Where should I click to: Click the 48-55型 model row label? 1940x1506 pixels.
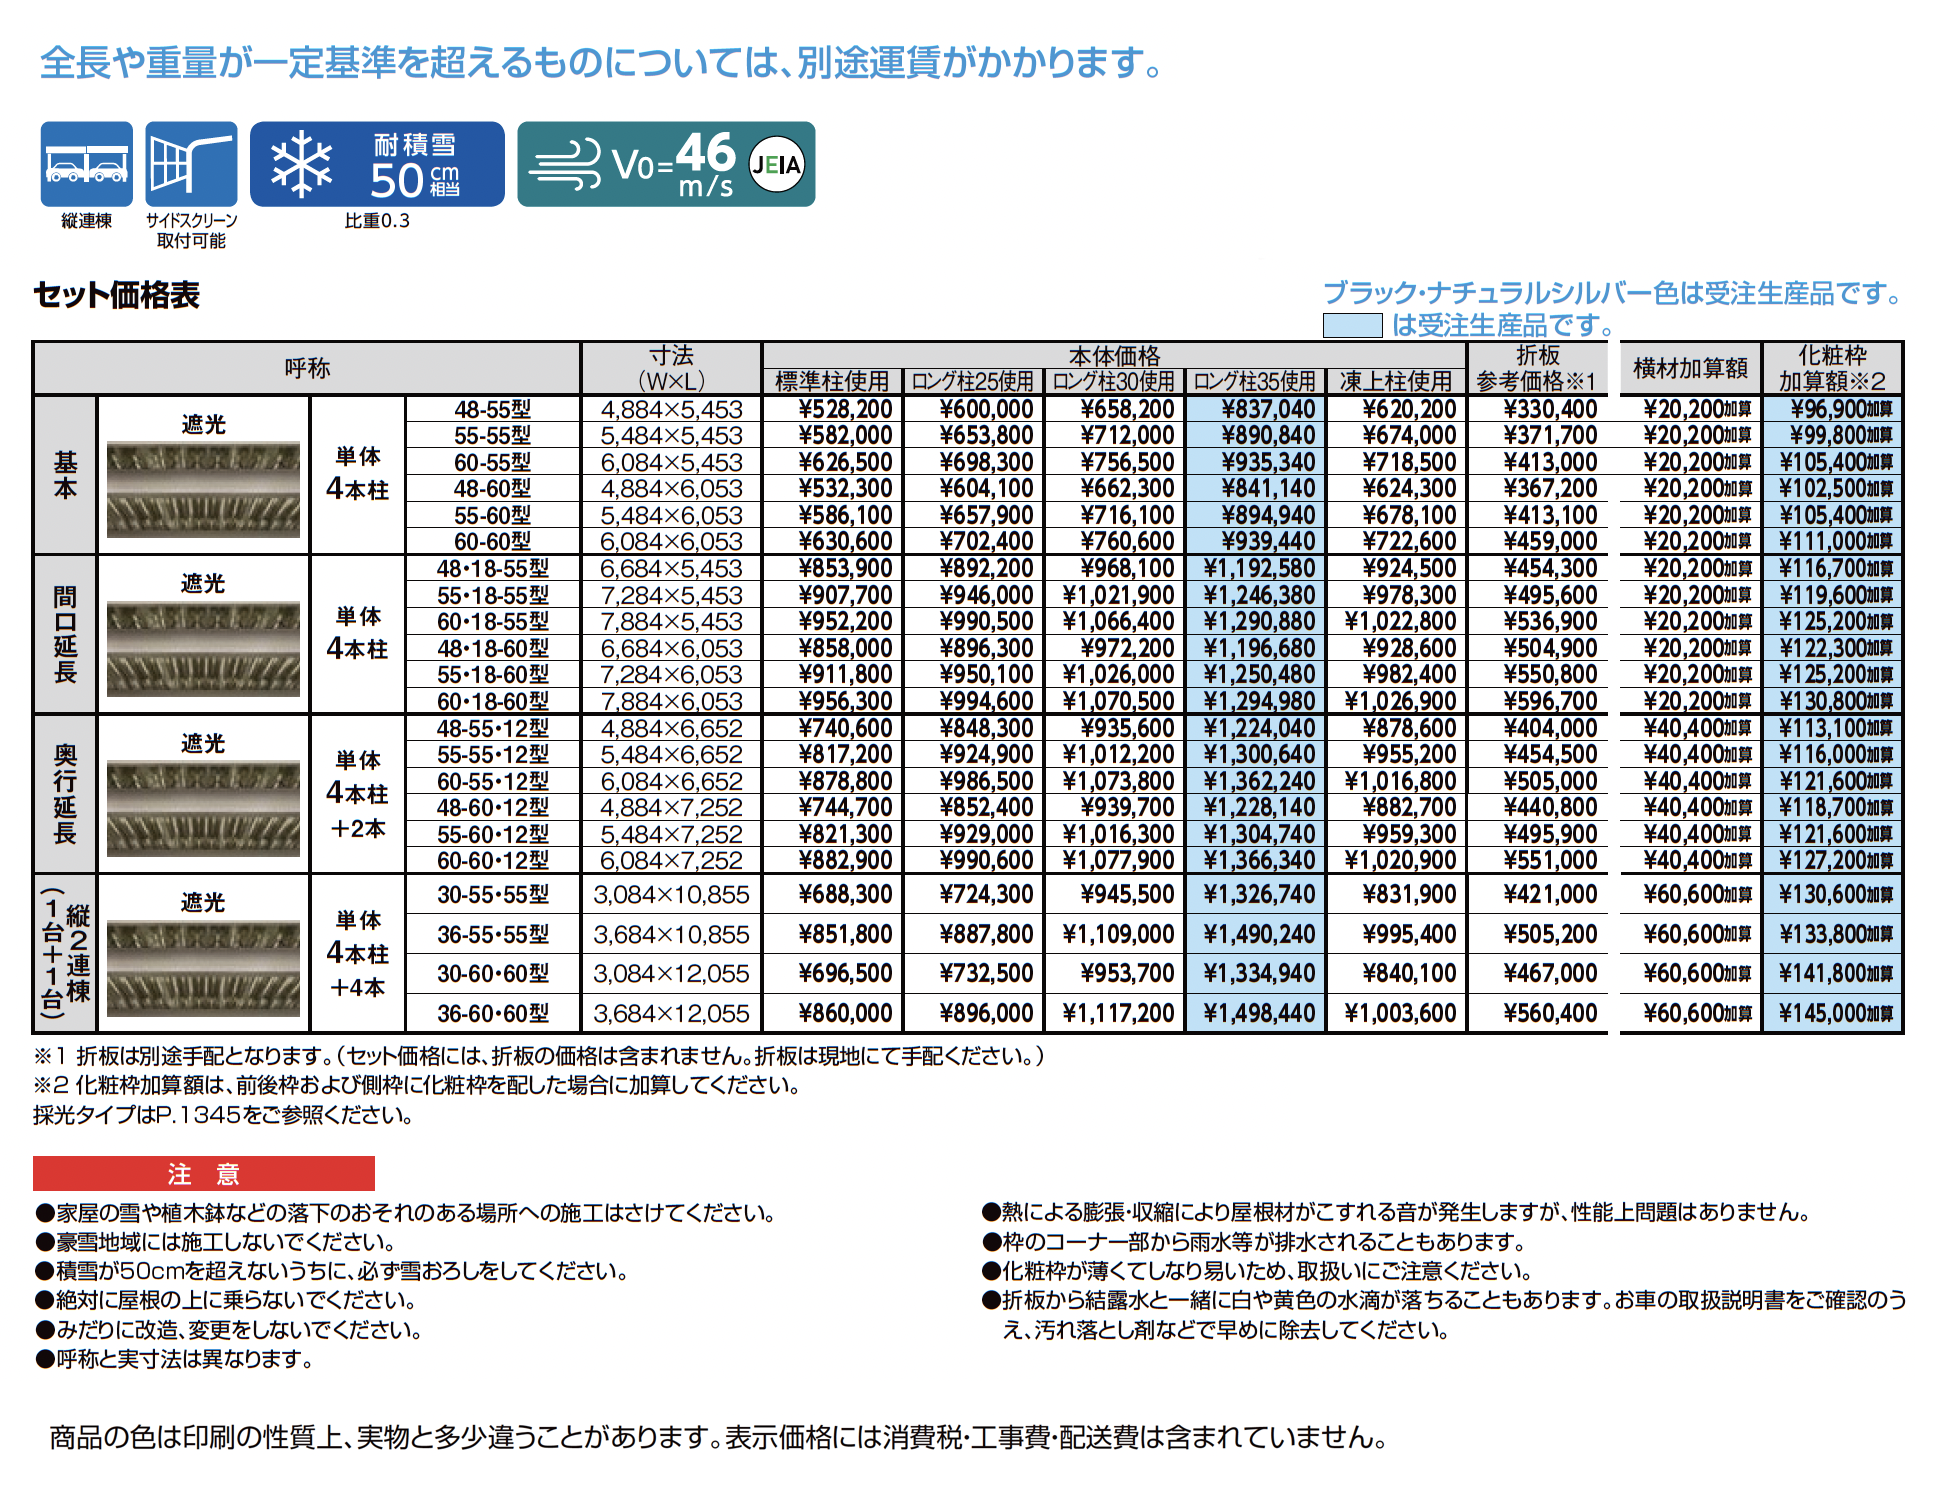492,409
